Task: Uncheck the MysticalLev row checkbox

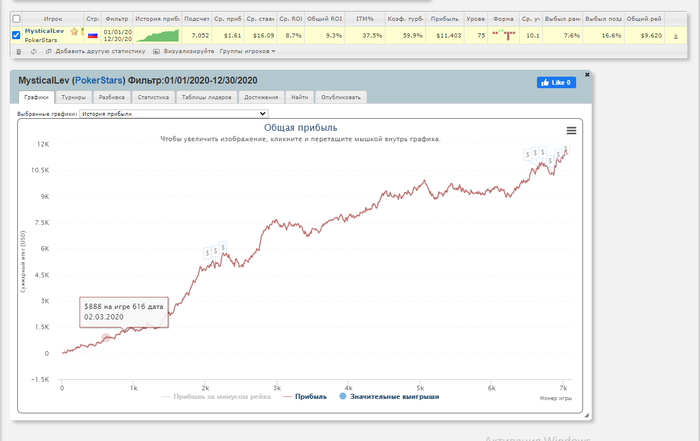Action: pos(16,35)
